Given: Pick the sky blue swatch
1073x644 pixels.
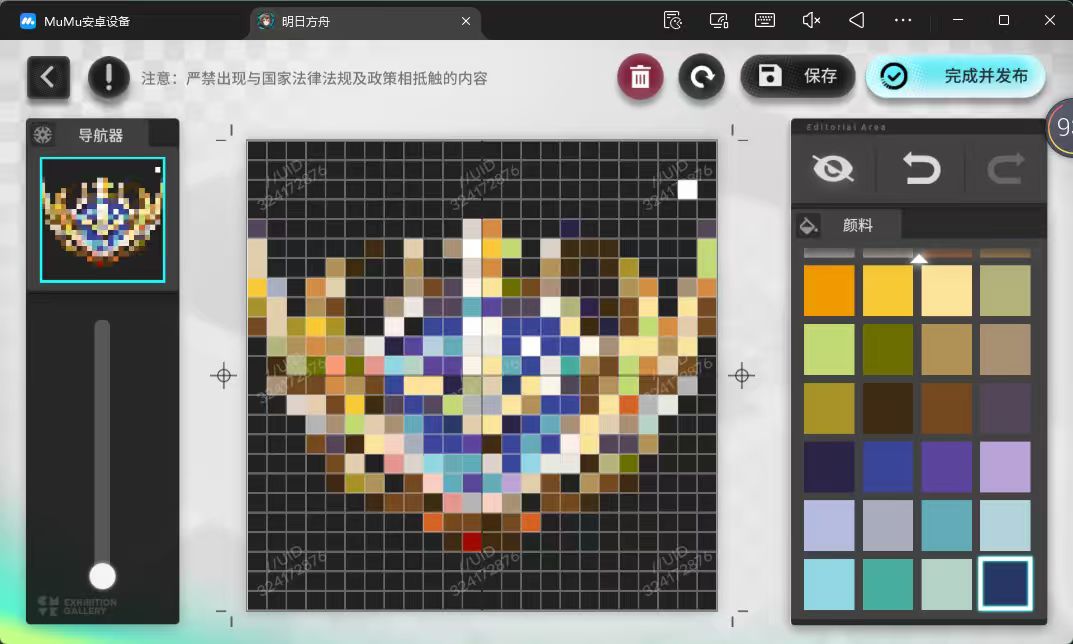Looking at the screenshot, I should 829,584.
